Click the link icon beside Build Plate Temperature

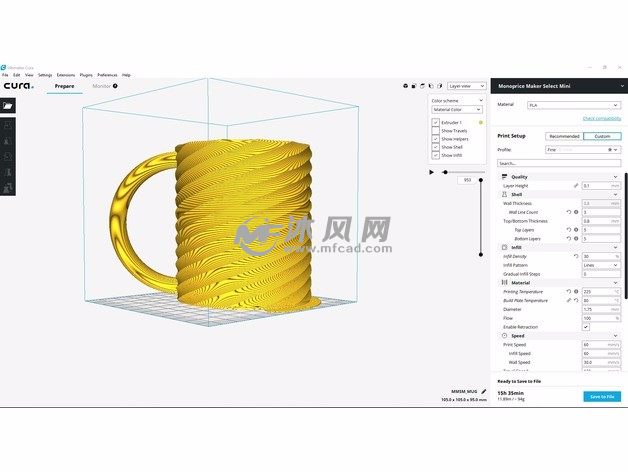(x=569, y=300)
